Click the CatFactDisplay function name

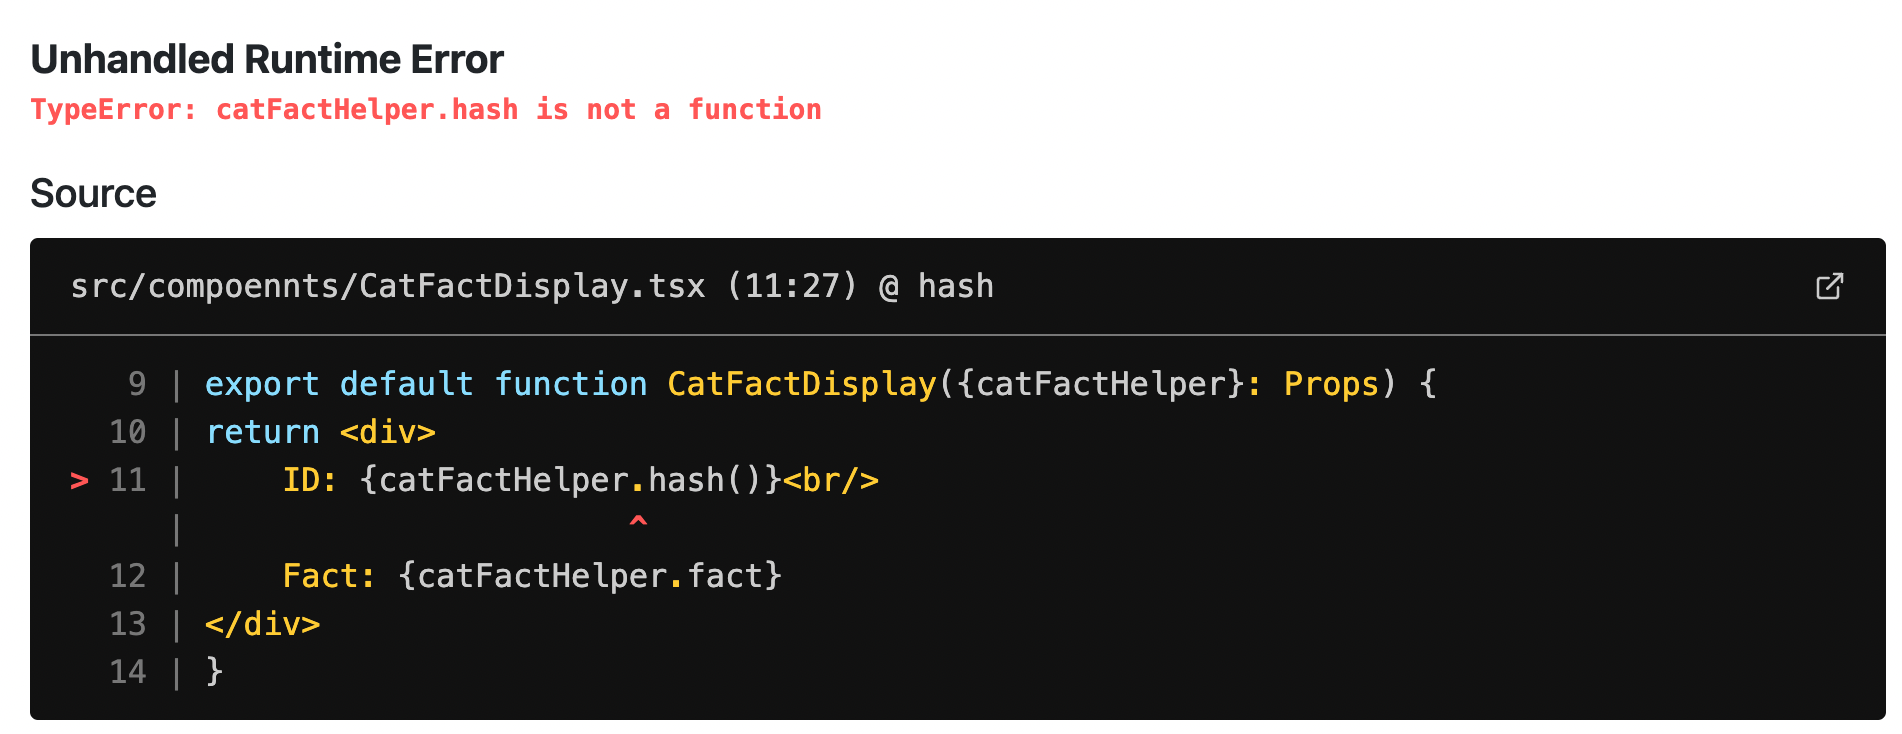pos(802,384)
